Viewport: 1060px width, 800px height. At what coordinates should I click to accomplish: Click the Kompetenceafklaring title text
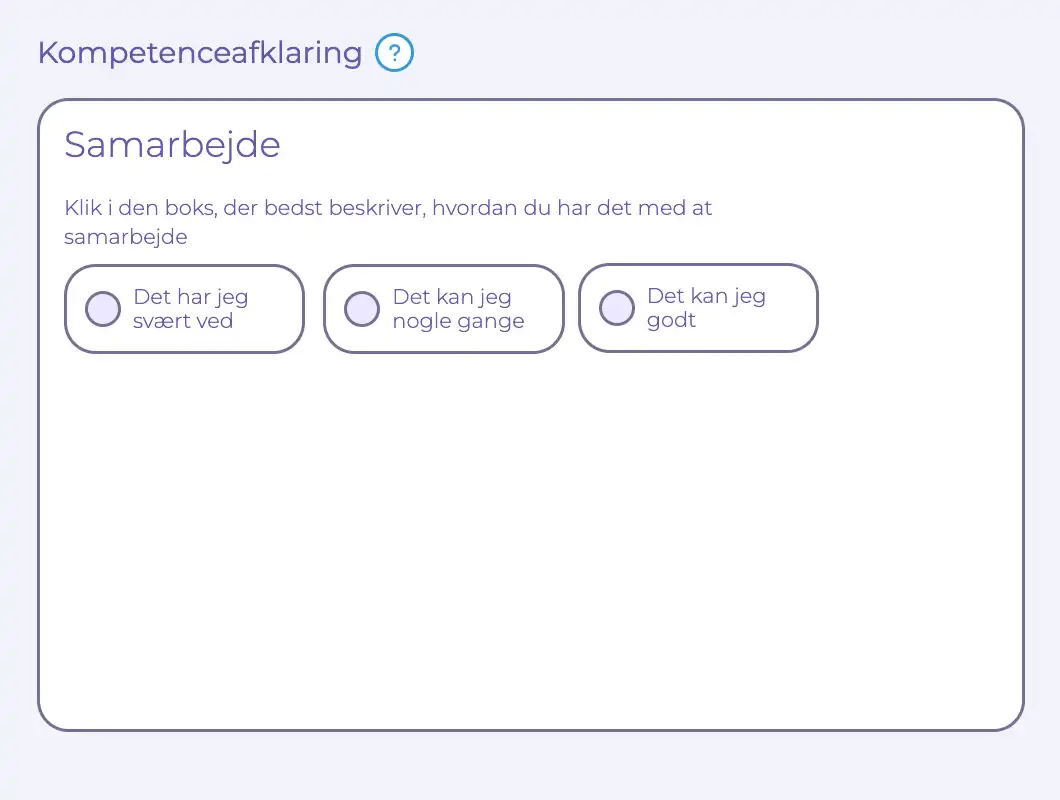[x=199, y=53]
